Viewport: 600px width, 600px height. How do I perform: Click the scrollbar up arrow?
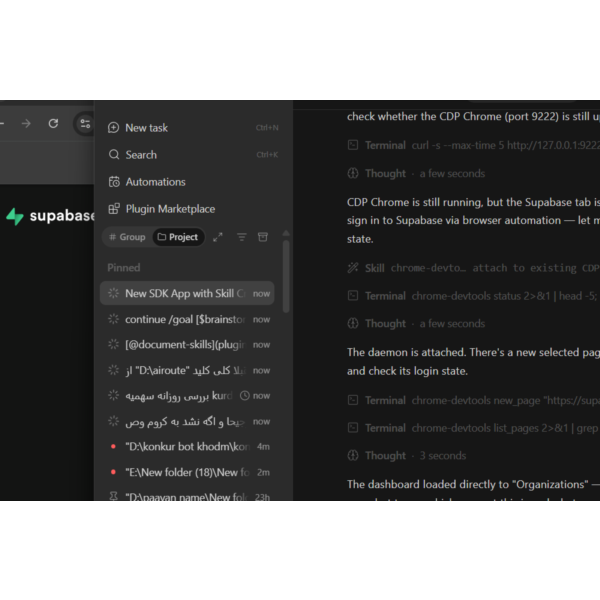(x=286, y=233)
